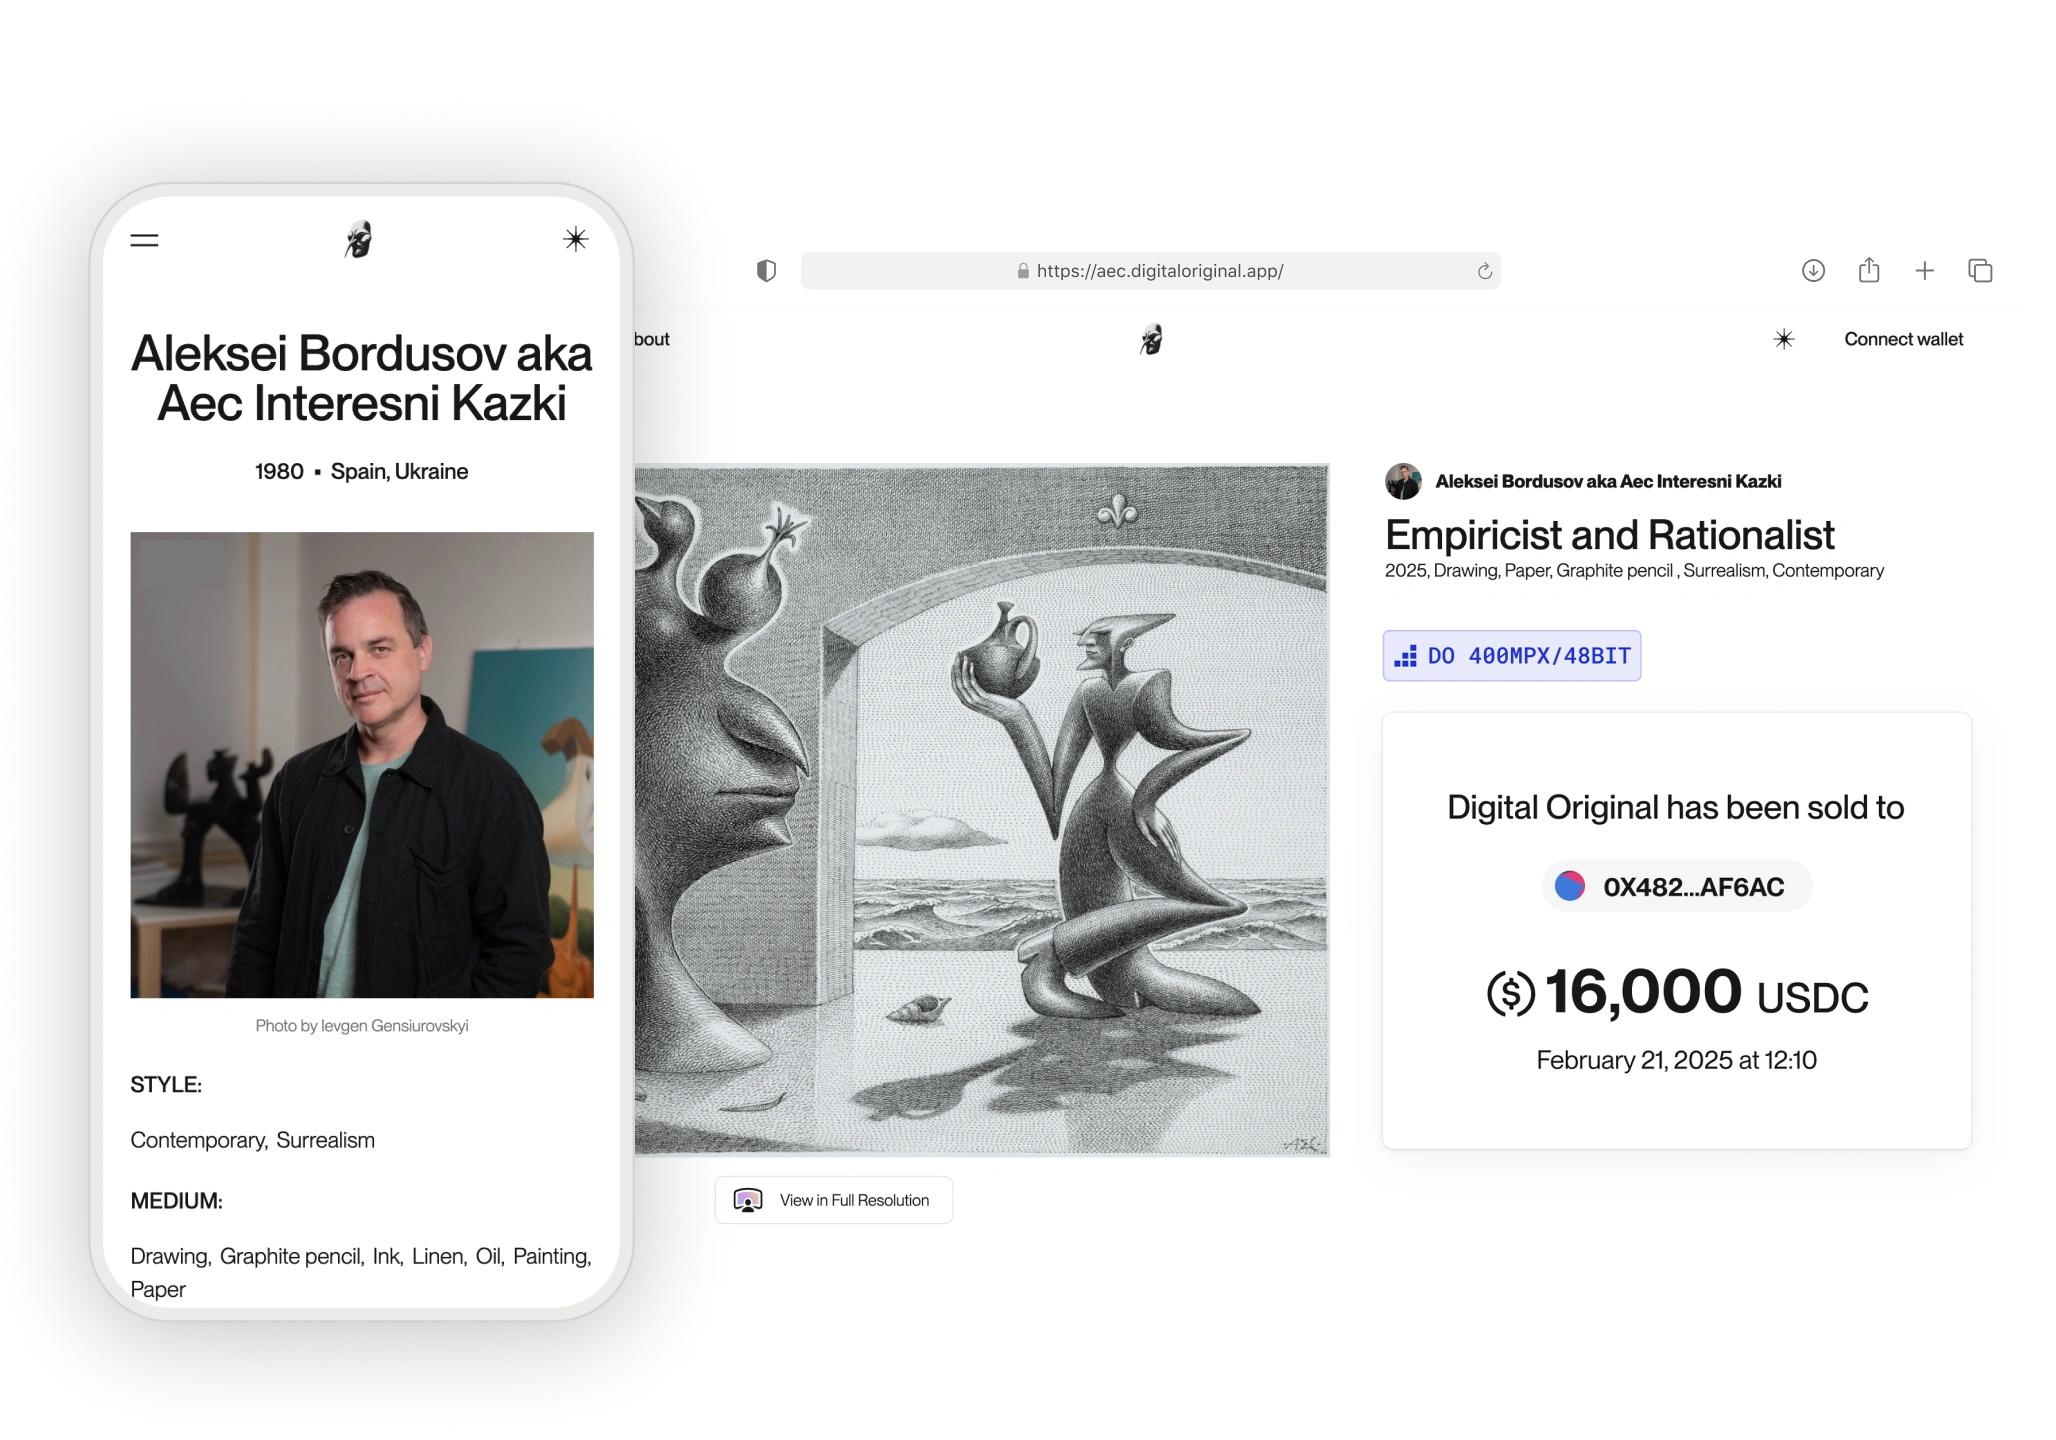2056x1440 pixels.
Task: Show the tab overview icon
Action: 1980,270
